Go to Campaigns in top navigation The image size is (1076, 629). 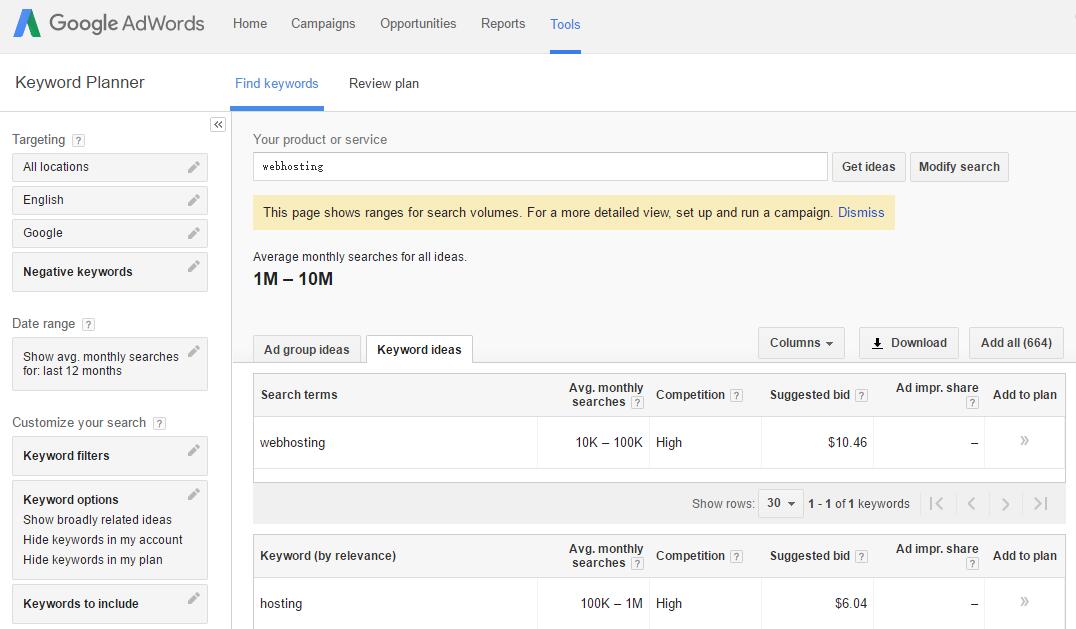pos(323,24)
